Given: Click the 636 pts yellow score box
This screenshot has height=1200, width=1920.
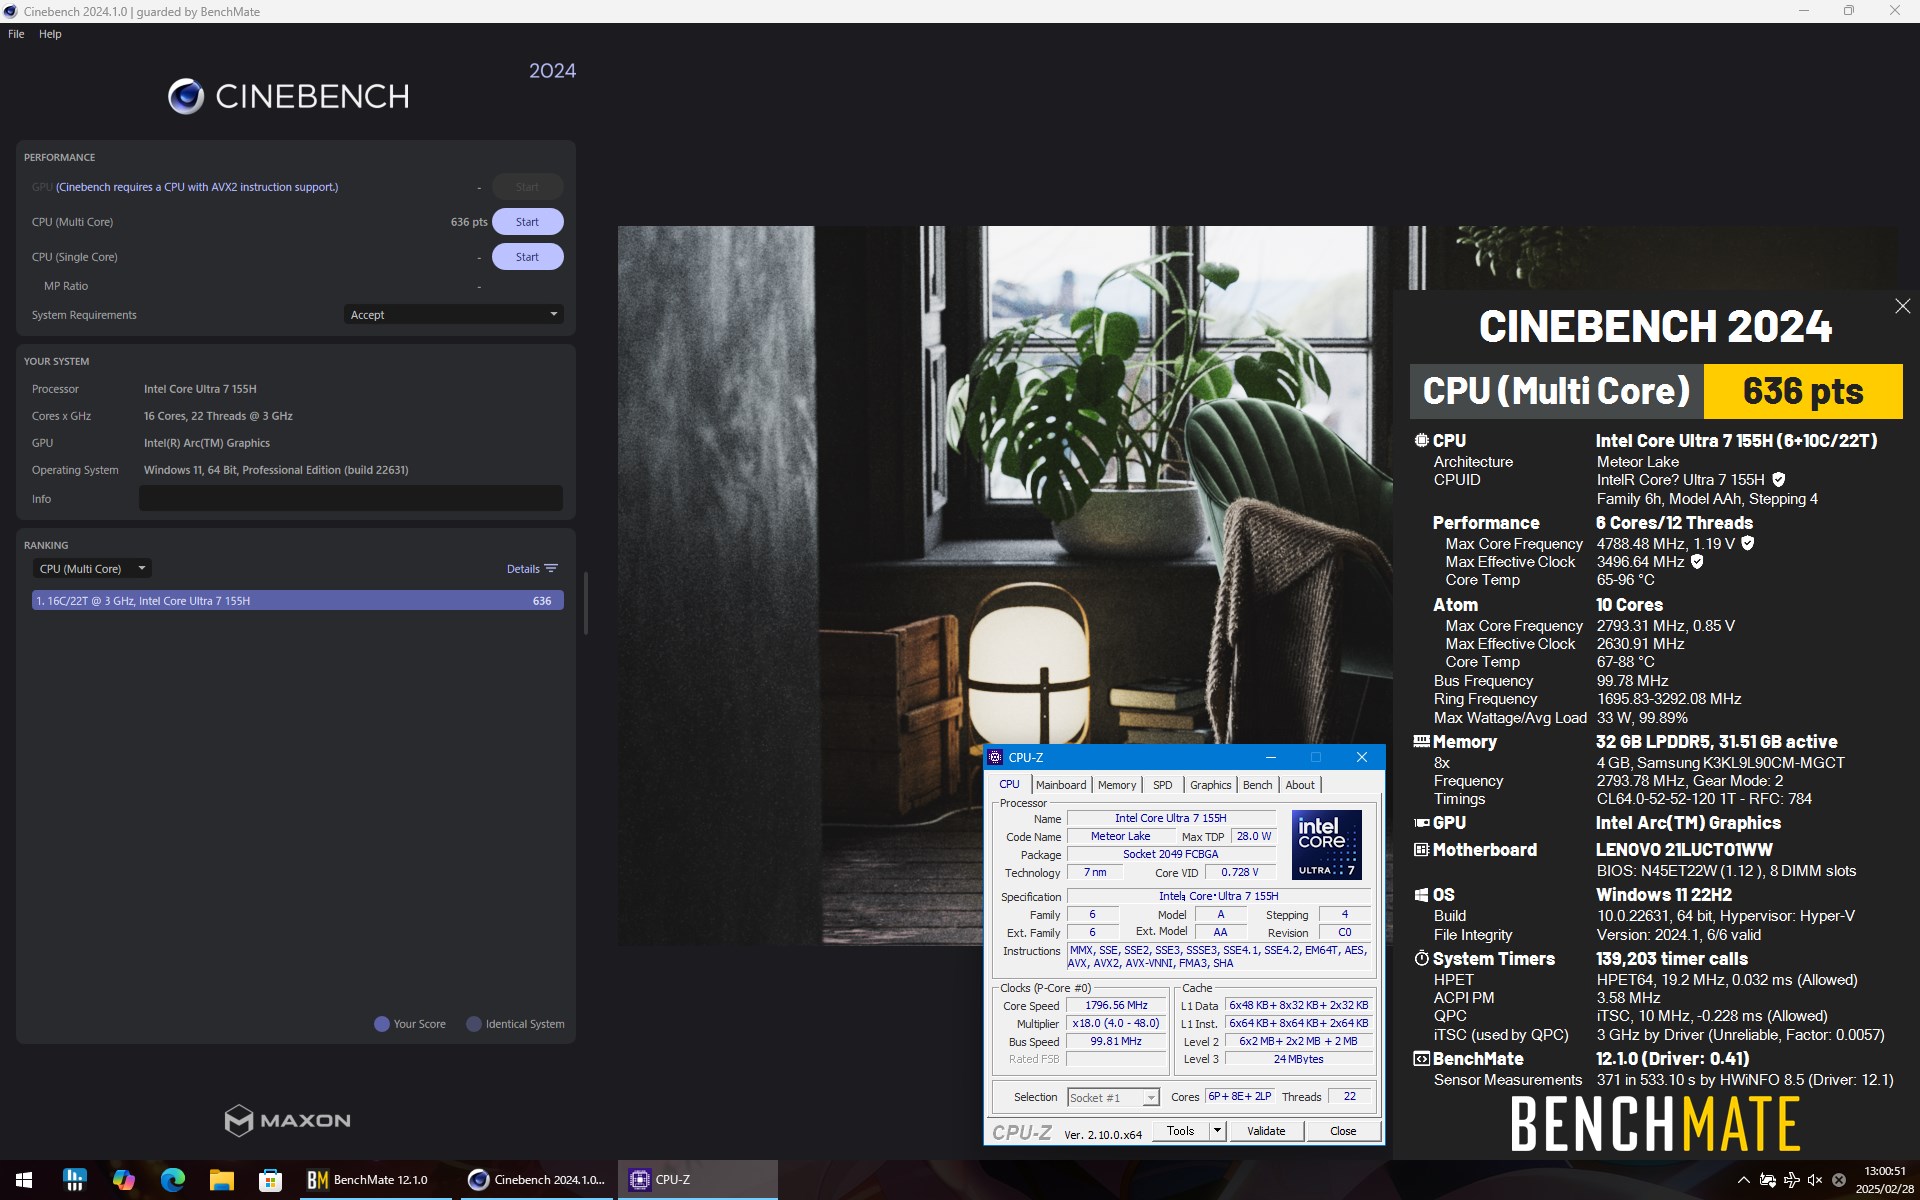Looking at the screenshot, I should [x=1803, y=391].
